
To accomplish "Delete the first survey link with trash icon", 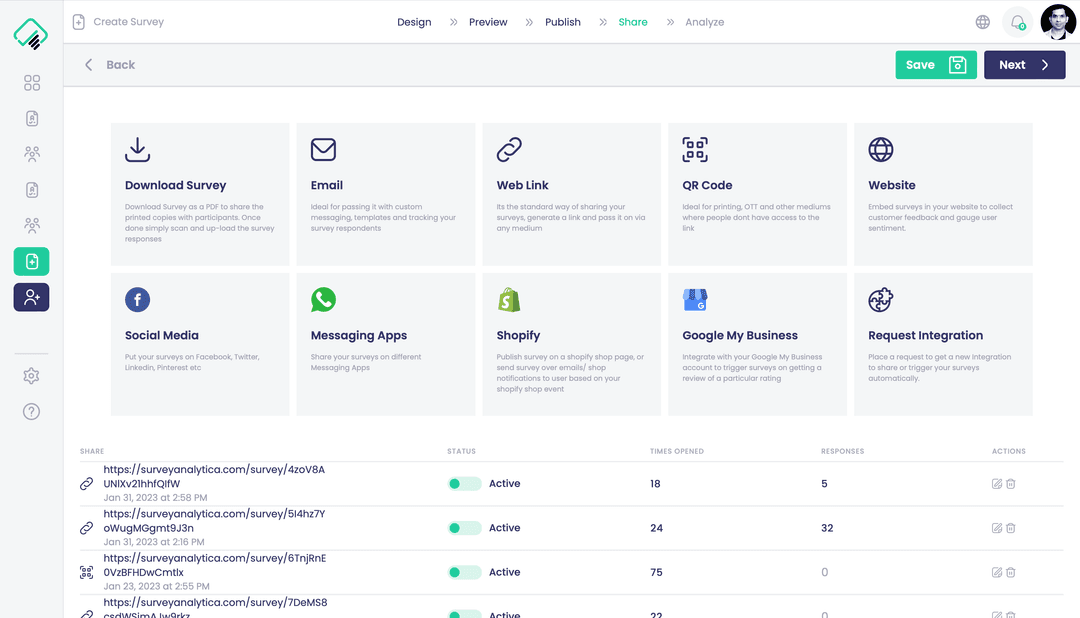I will coord(1011,484).
